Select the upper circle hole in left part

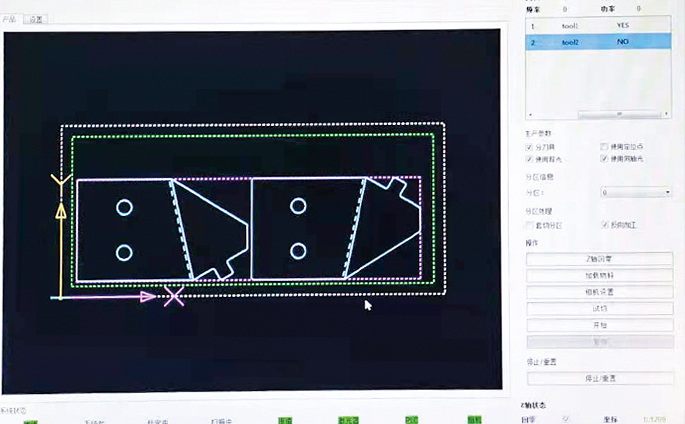point(124,208)
